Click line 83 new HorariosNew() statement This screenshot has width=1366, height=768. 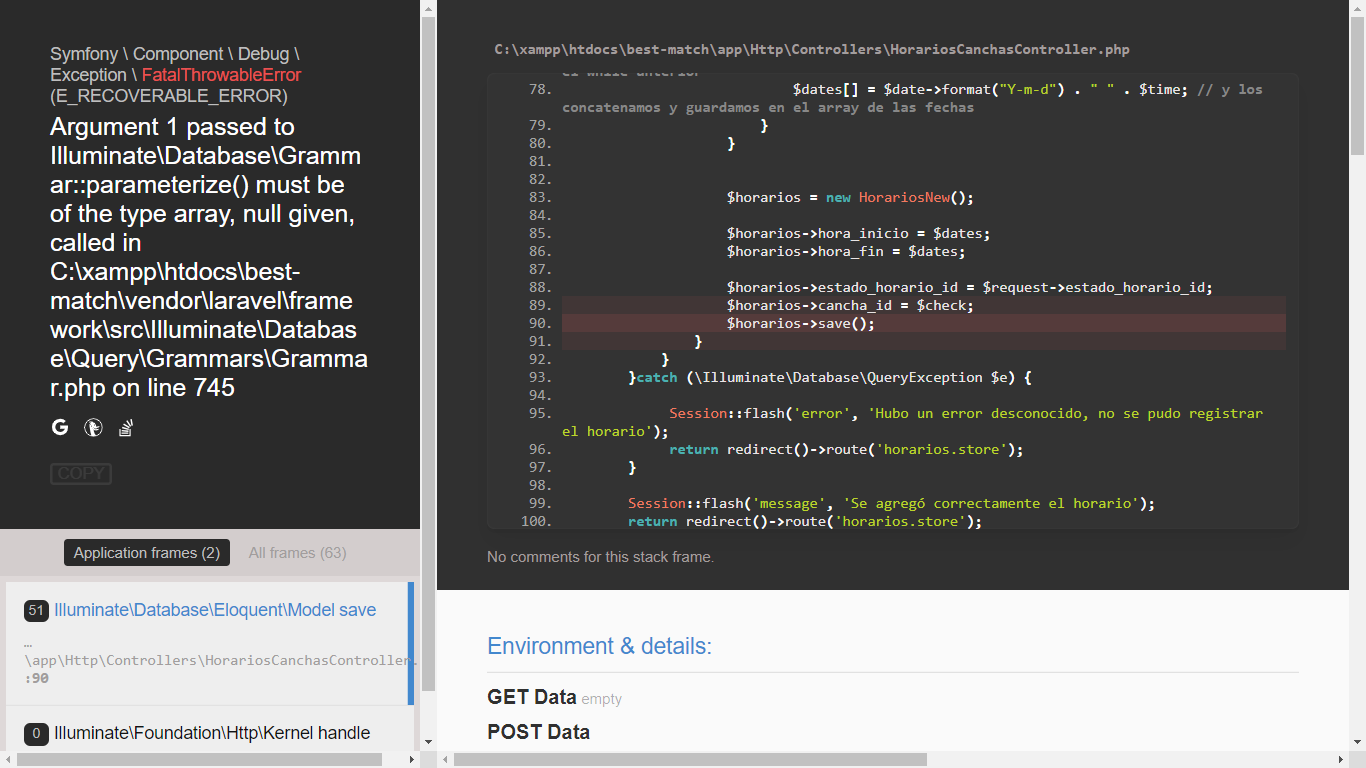pyautogui.click(x=850, y=197)
